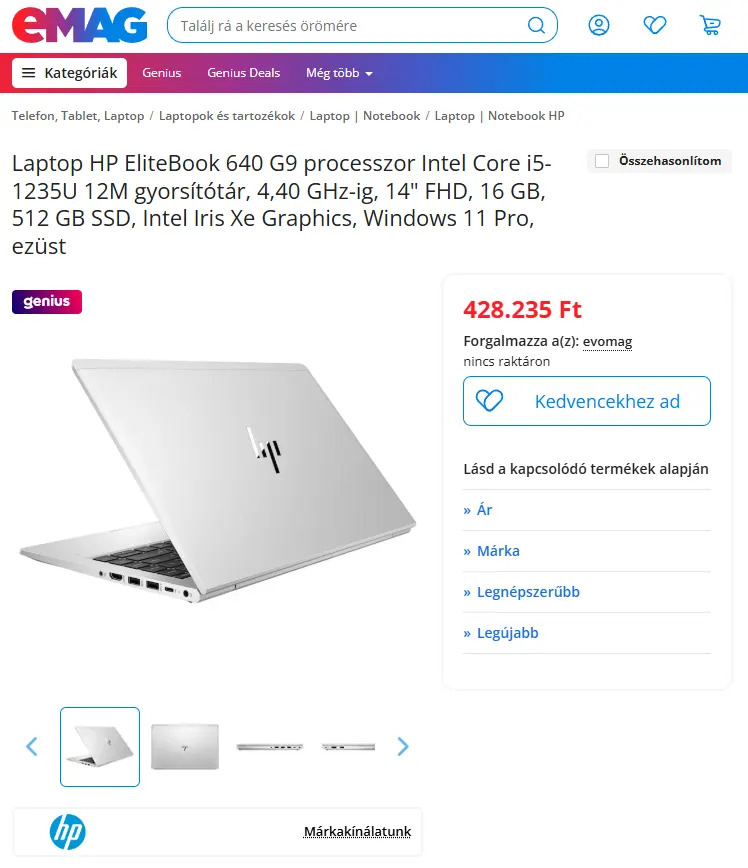Expand the Még több dropdown
This screenshot has width=748, height=868.
339,73
